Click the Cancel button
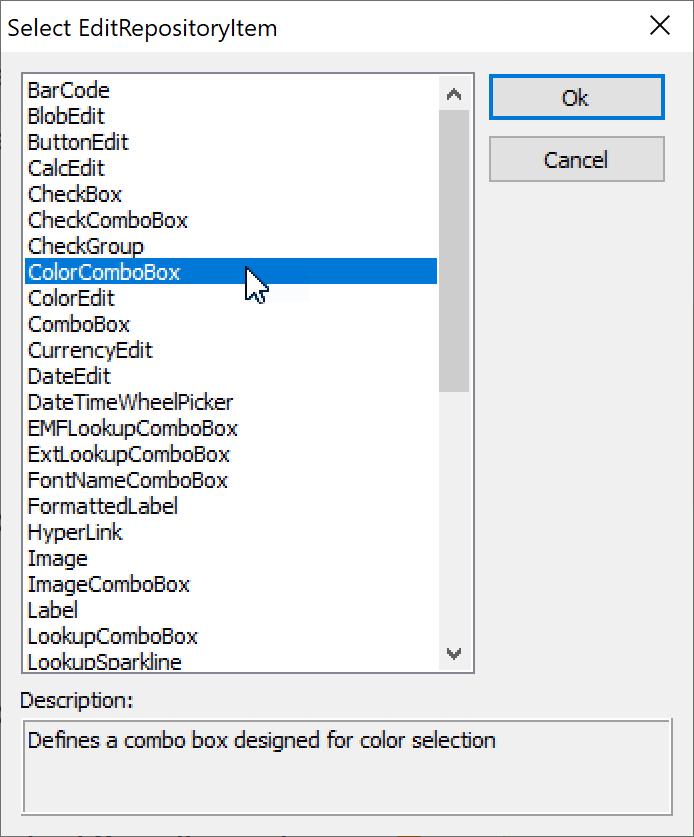Image resolution: width=694 pixels, height=837 pixels. click(576, 160)
